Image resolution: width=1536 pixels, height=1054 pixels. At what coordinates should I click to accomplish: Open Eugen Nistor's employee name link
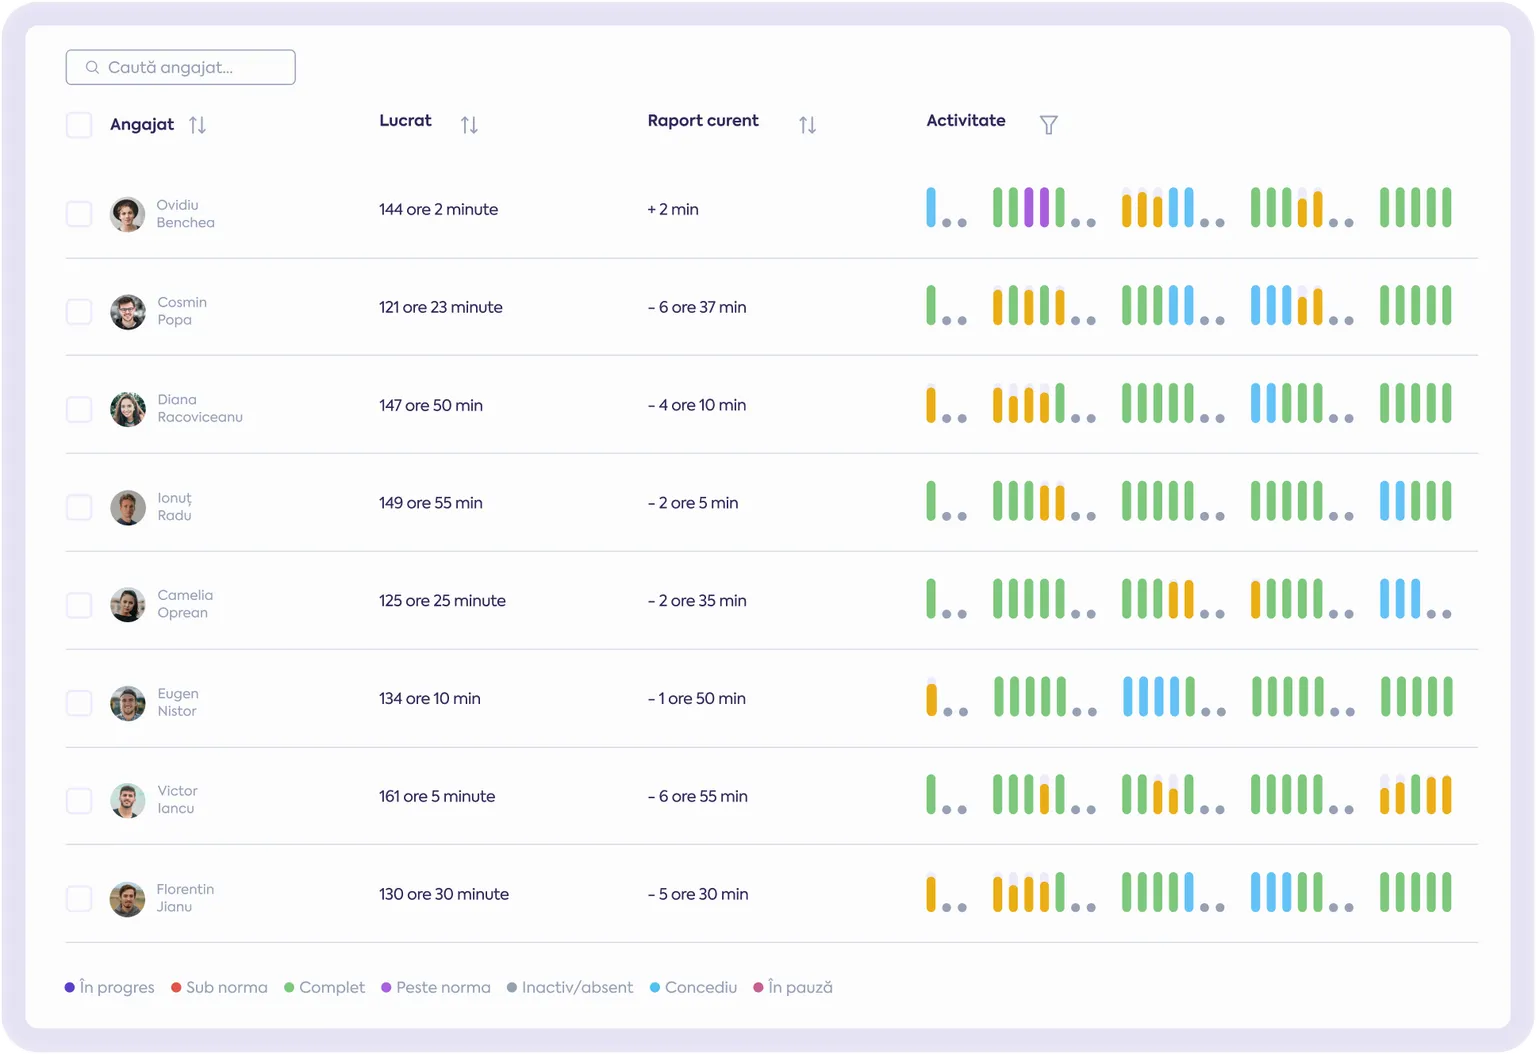[177, 702]
